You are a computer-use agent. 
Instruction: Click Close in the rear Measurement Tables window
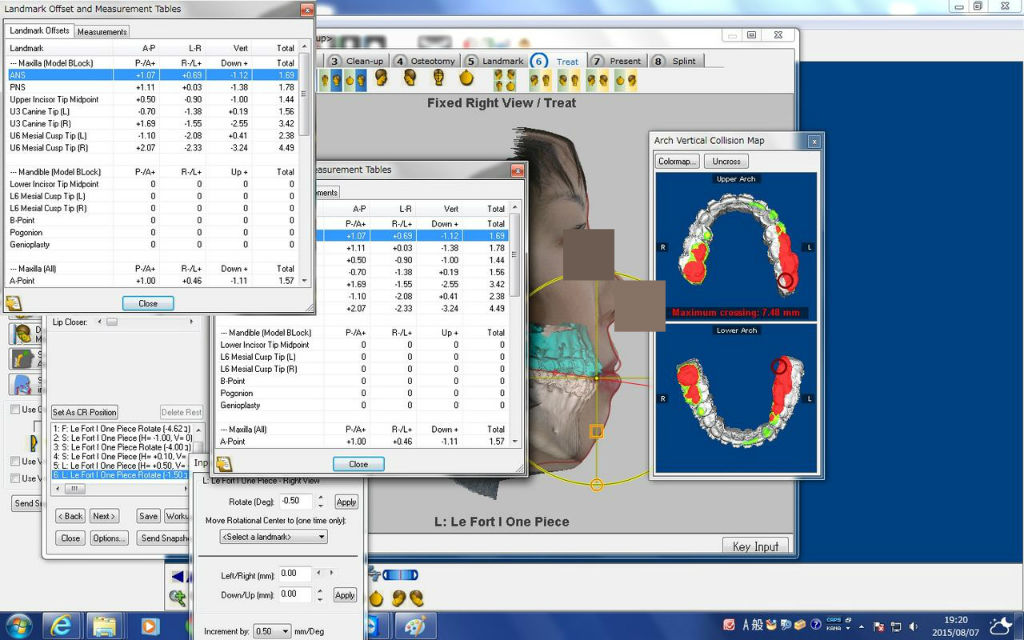click(x=358, y=464)
